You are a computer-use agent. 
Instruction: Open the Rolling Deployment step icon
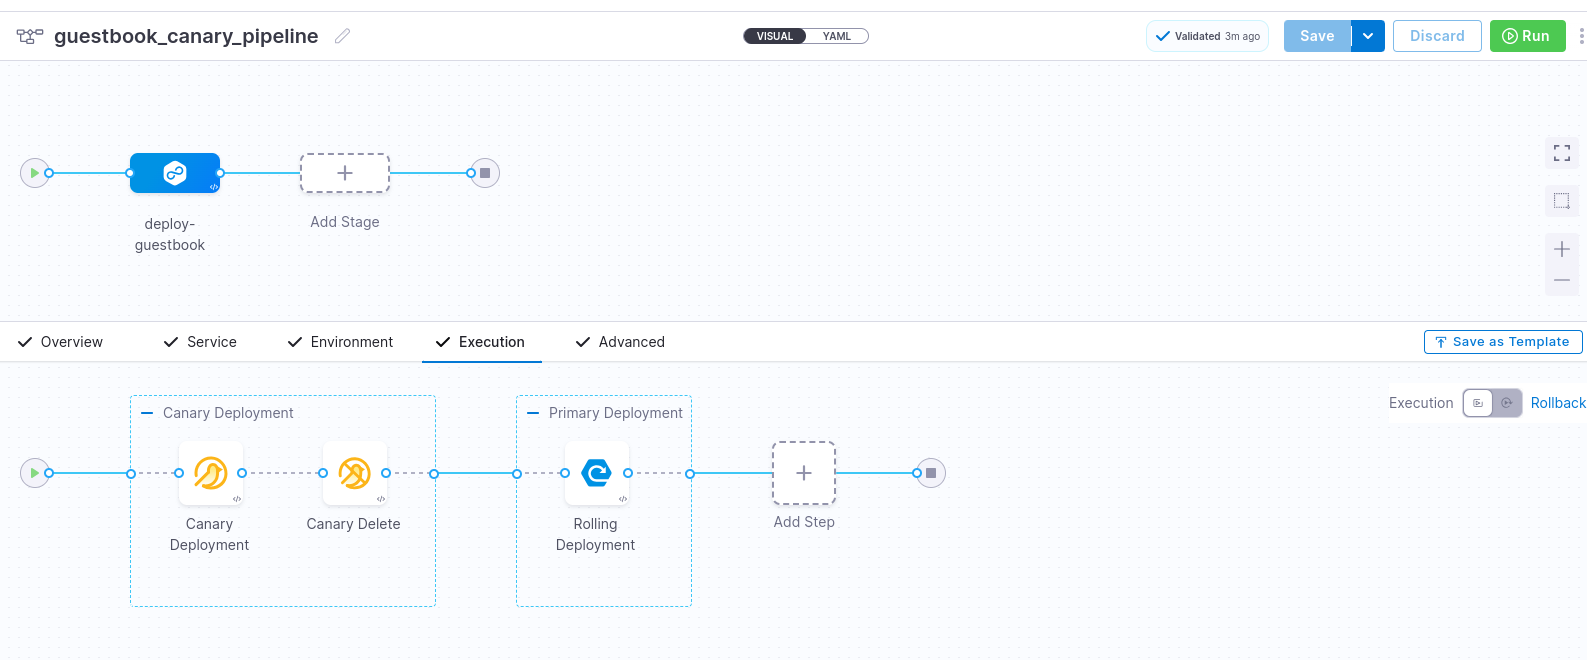tap(596, 473)
